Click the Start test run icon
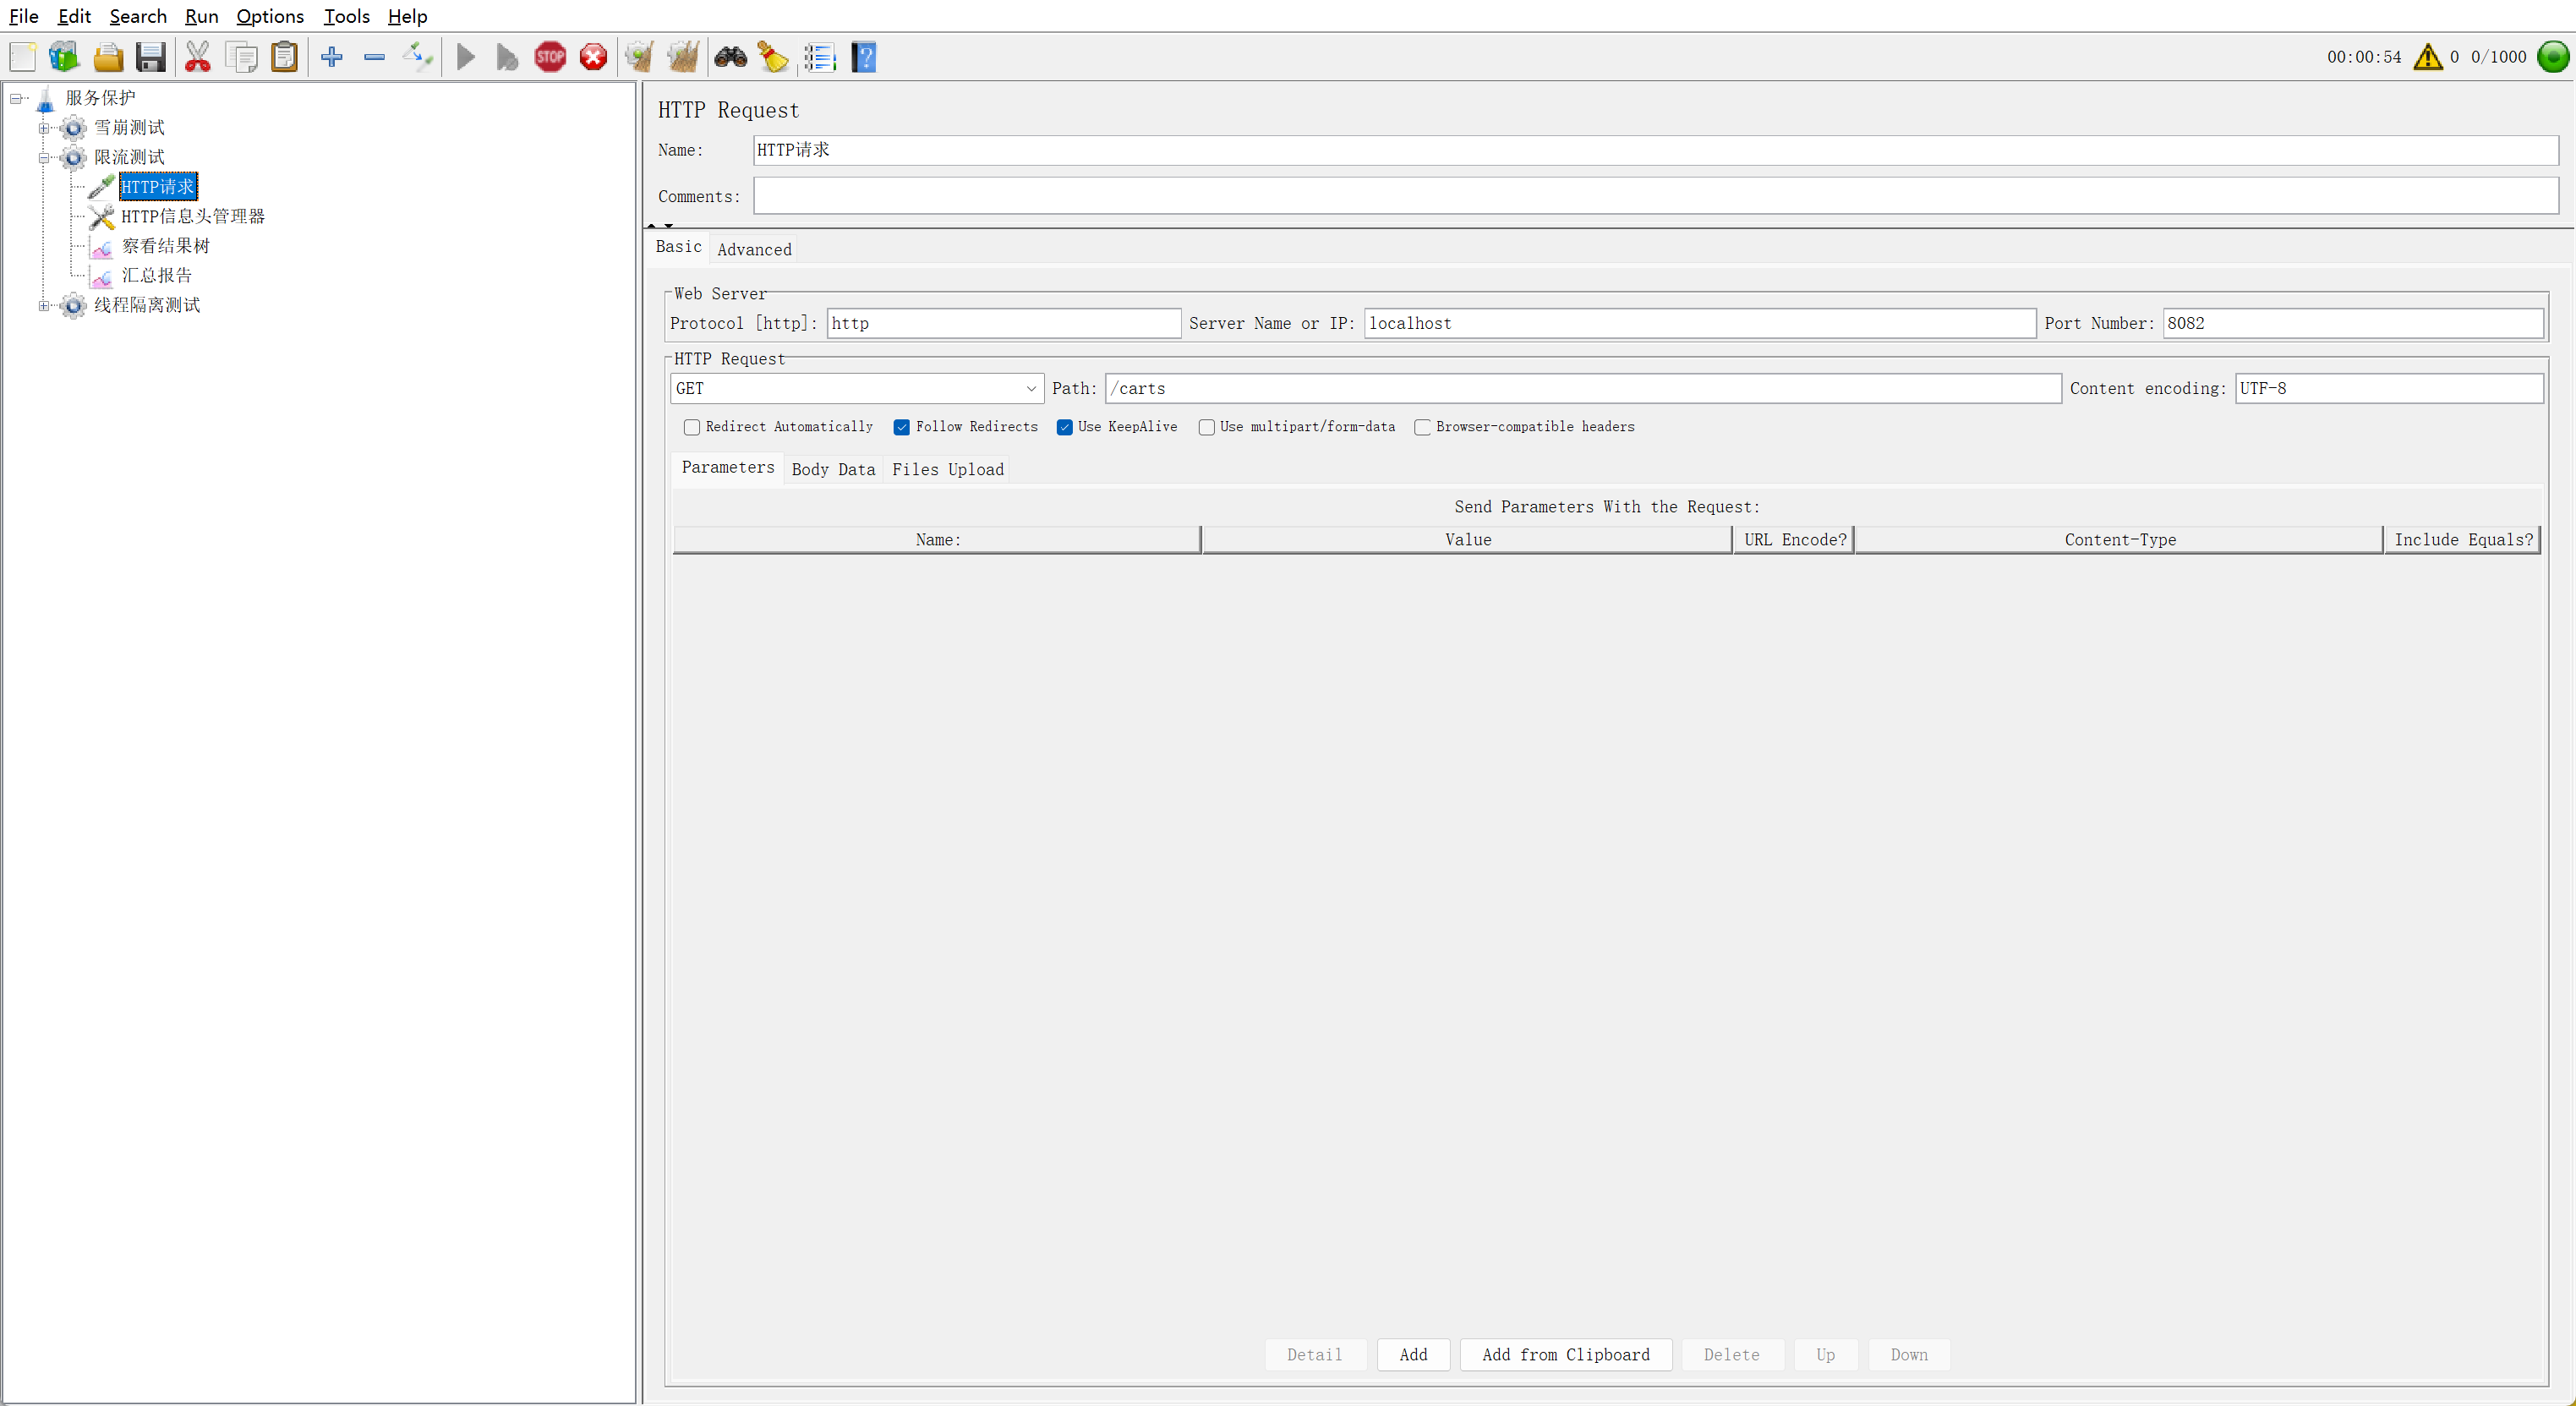This screenshot has height=1406, width=2576. (465, 57)
